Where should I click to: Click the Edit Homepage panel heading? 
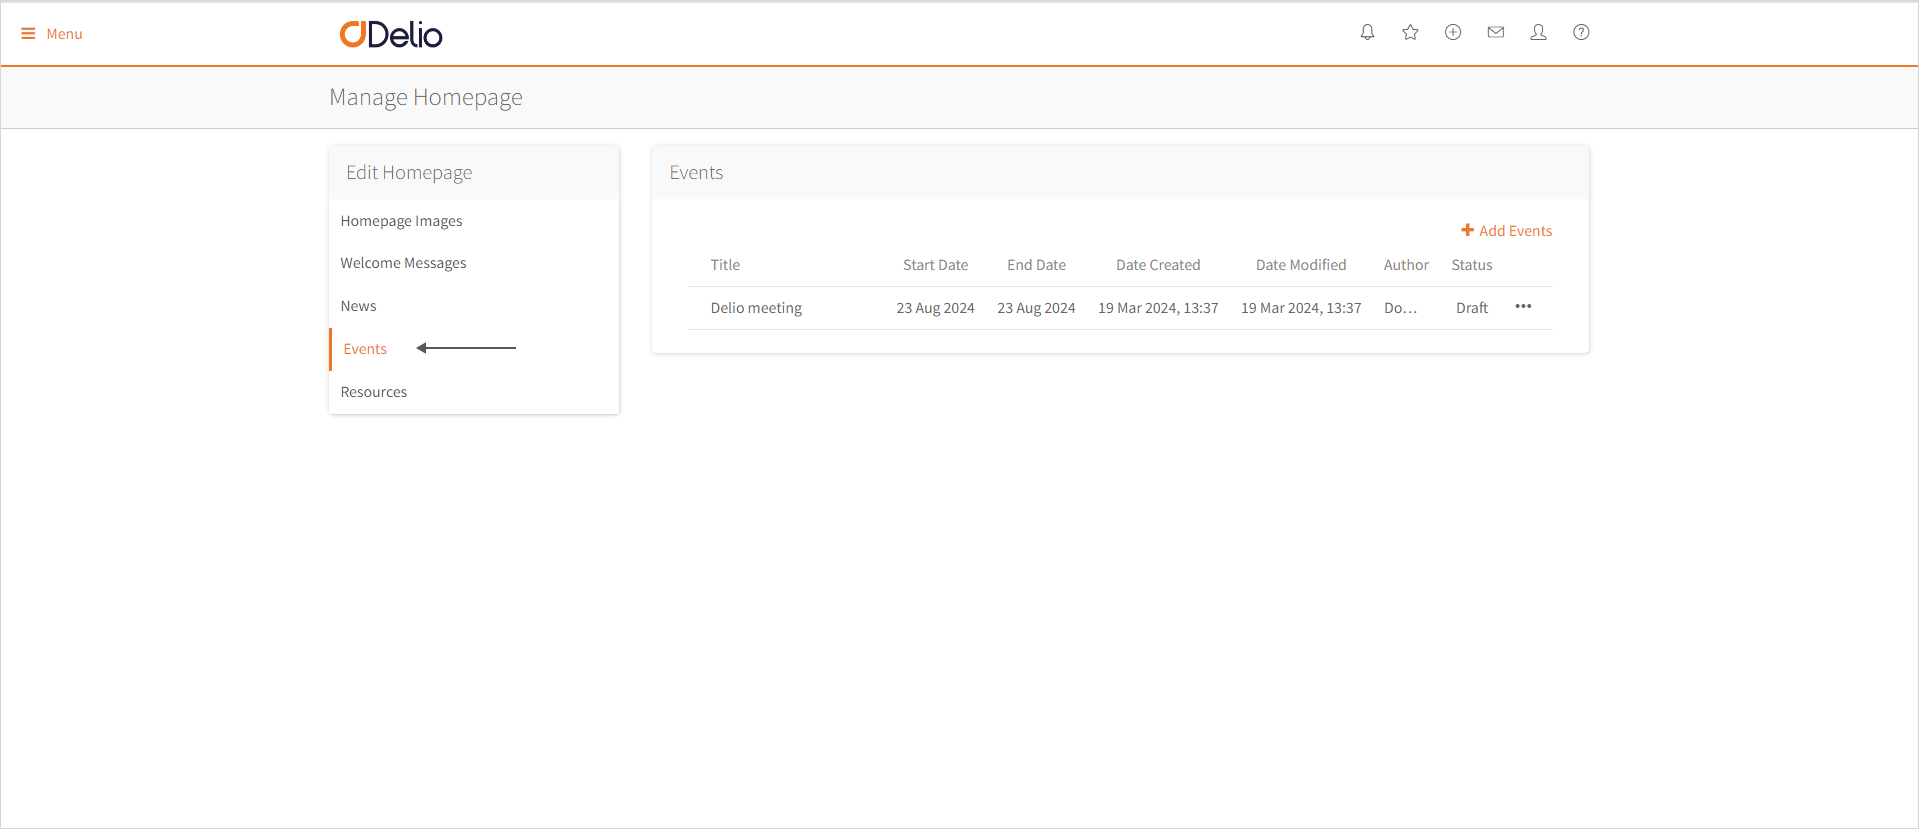pos(409,173)
